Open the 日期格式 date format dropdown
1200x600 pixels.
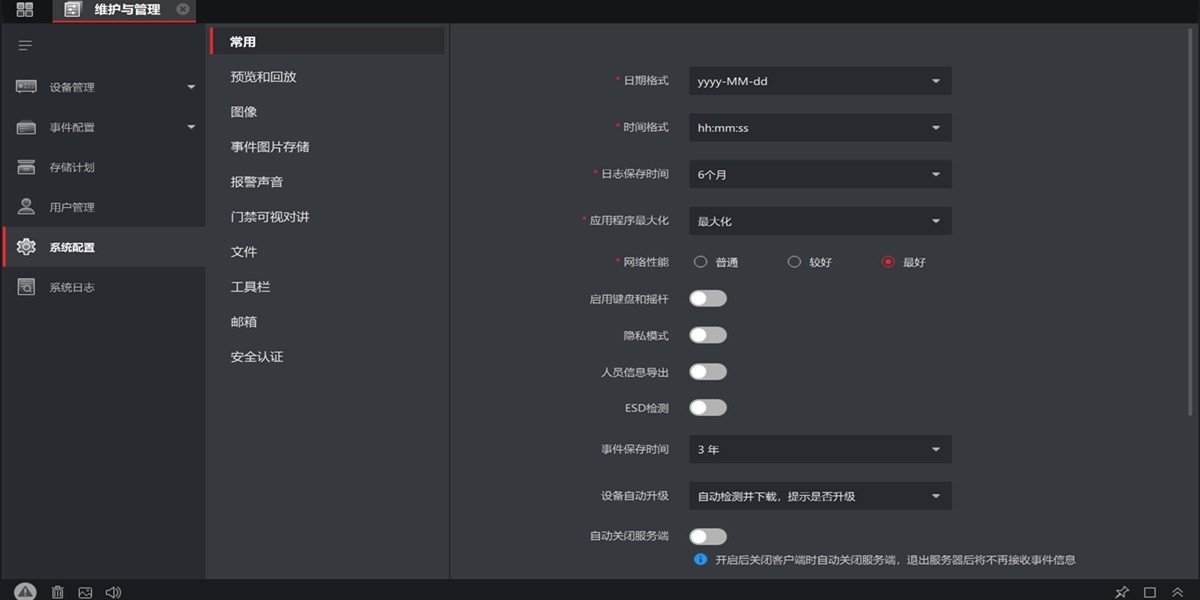[818, 81]
